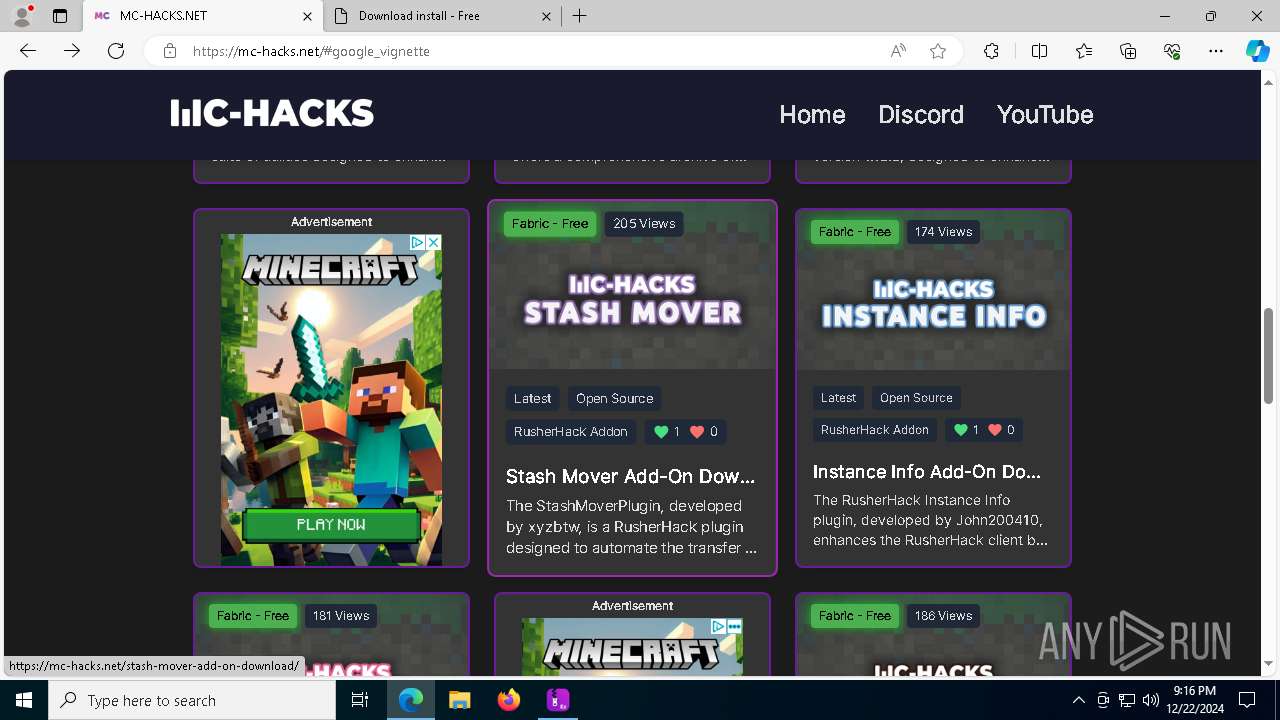The height and width of the screenshot is (720, 1280).
Task: Click the 174 Views badge
Action: click(x=943, y=232)
